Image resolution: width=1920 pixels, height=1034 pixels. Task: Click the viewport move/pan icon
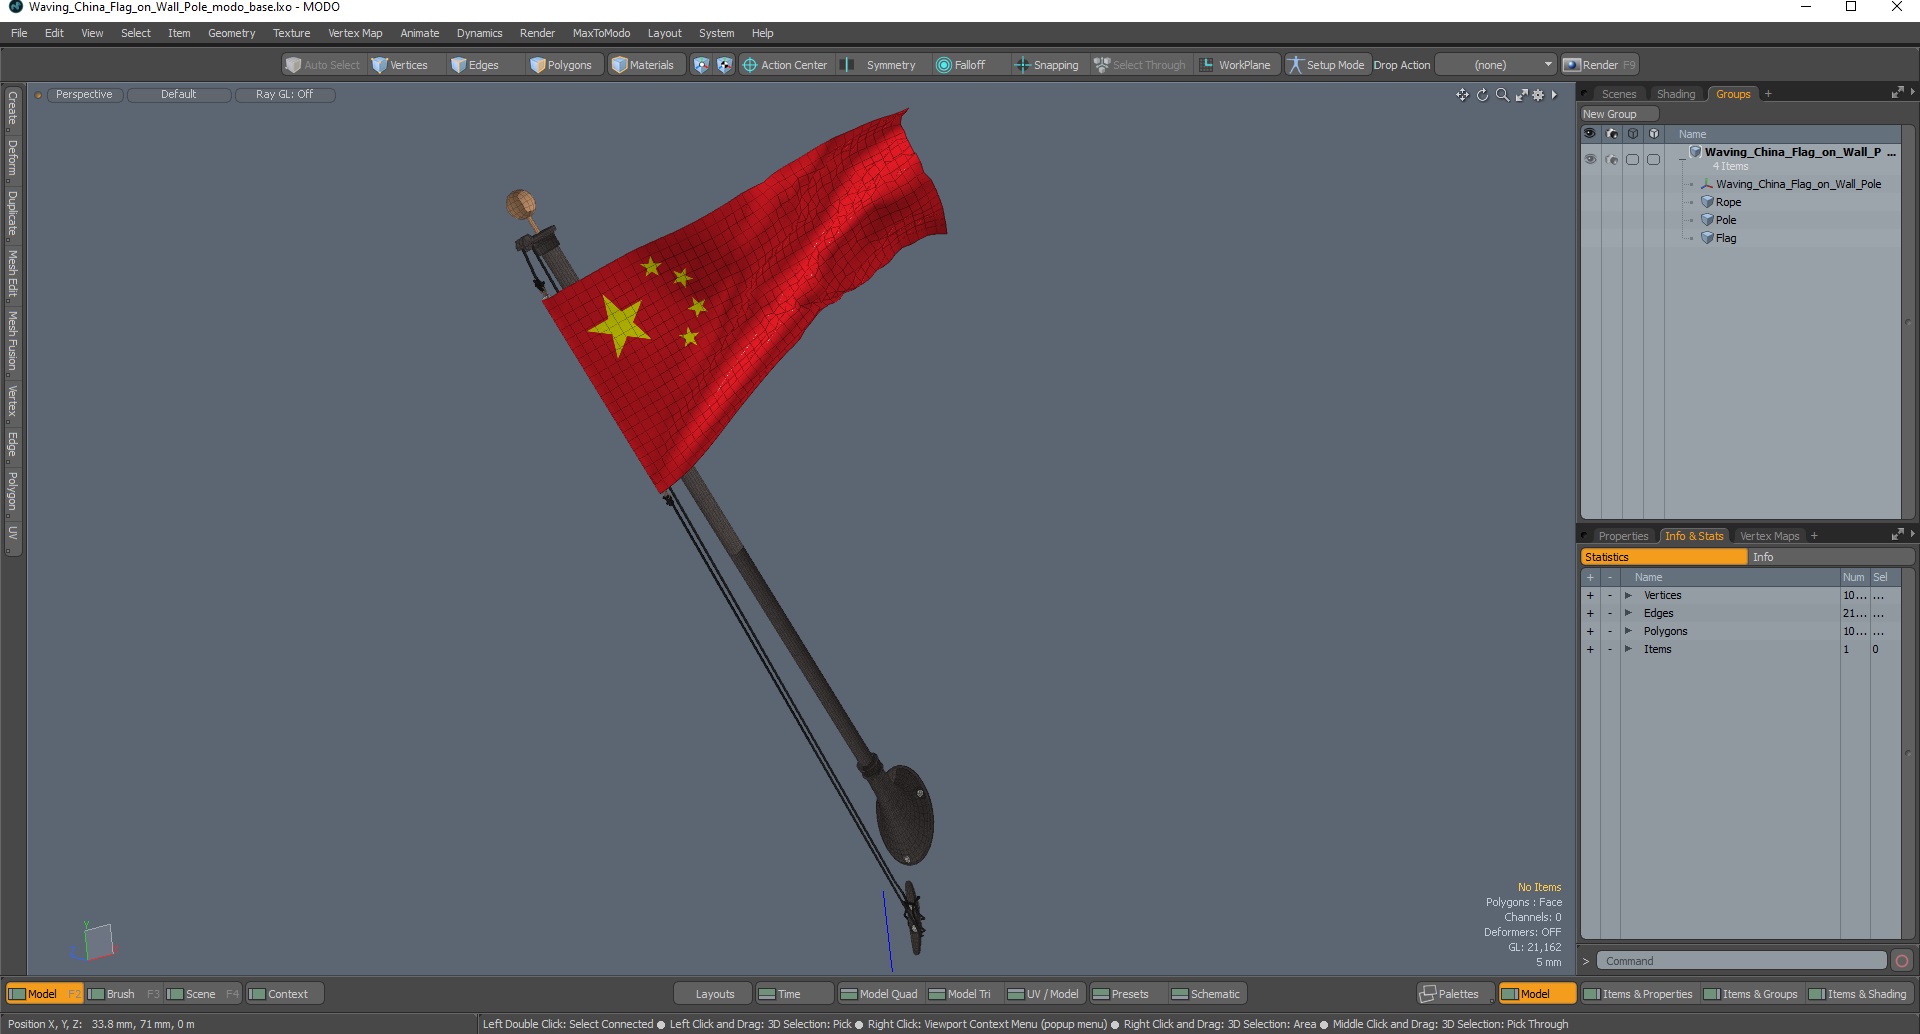(x=1462, y=95)
